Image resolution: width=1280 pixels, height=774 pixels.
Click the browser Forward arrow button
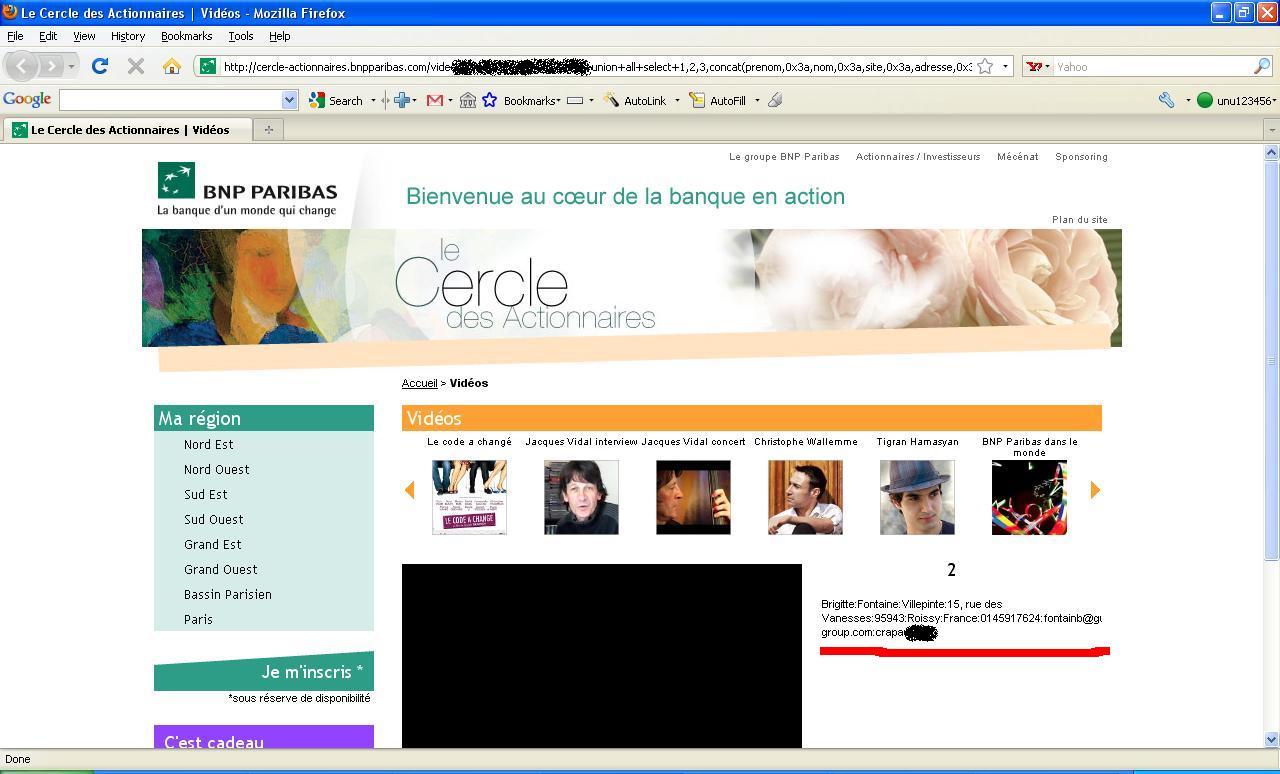tap(50, 66)
